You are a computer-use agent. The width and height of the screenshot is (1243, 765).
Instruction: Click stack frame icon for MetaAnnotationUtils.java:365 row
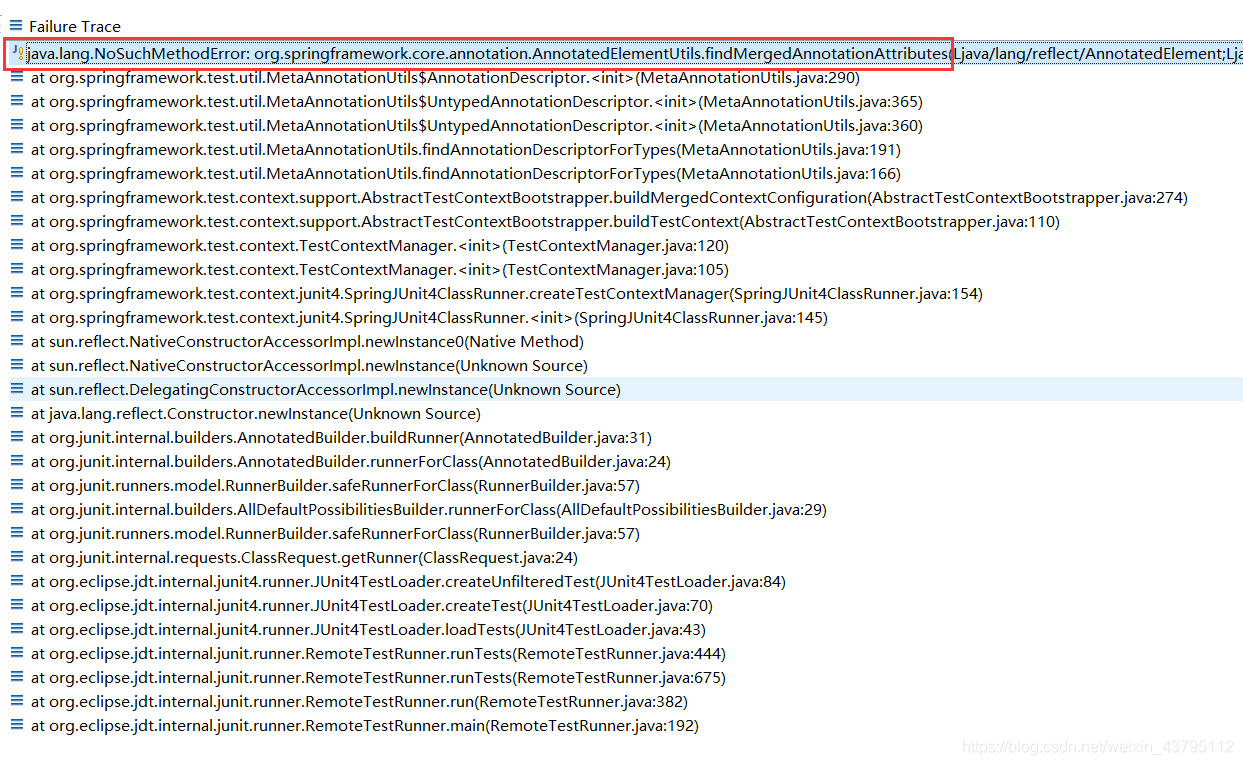coord(16,101)
